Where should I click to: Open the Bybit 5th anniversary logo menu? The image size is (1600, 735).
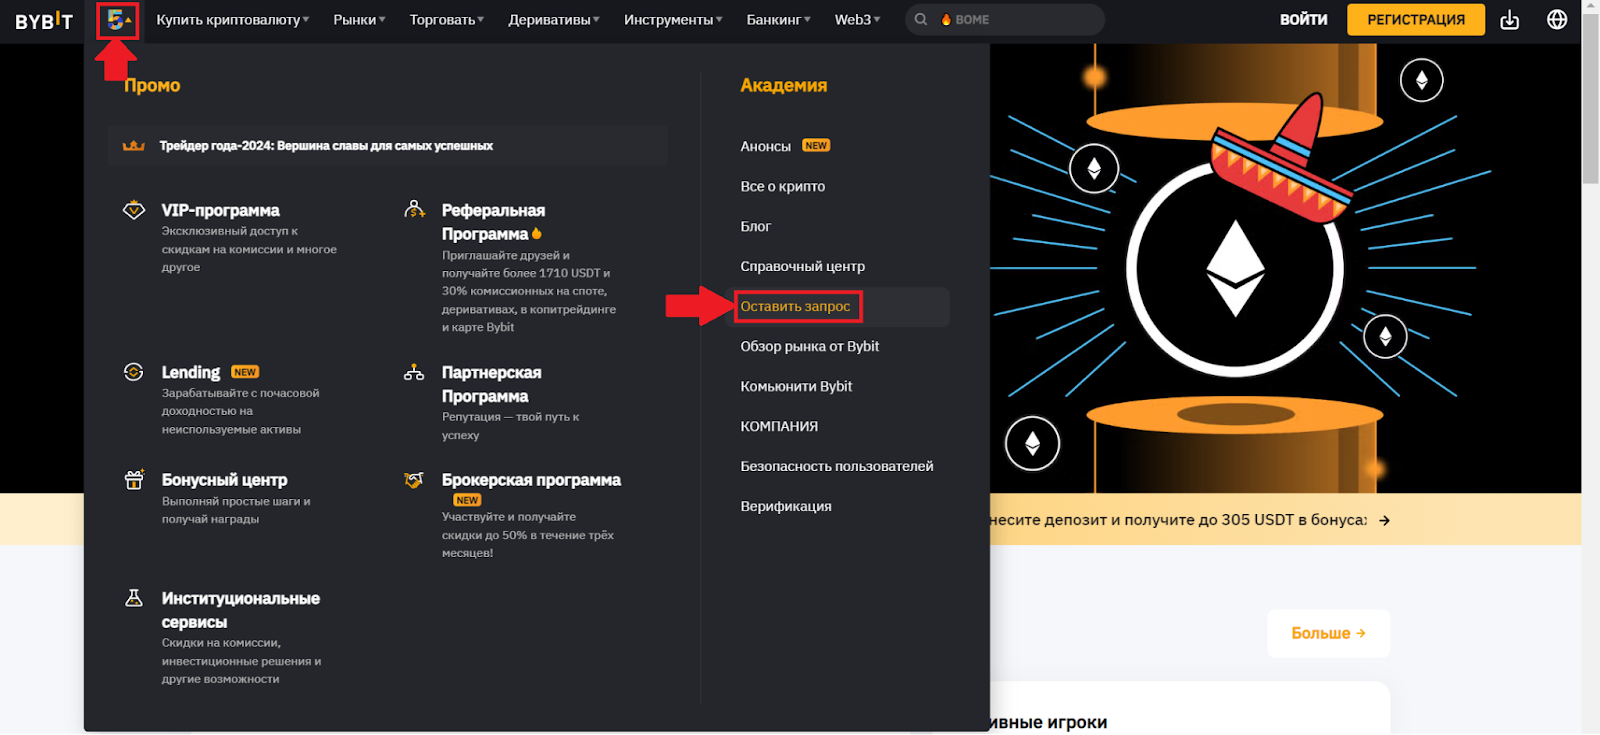pos(118,20)
